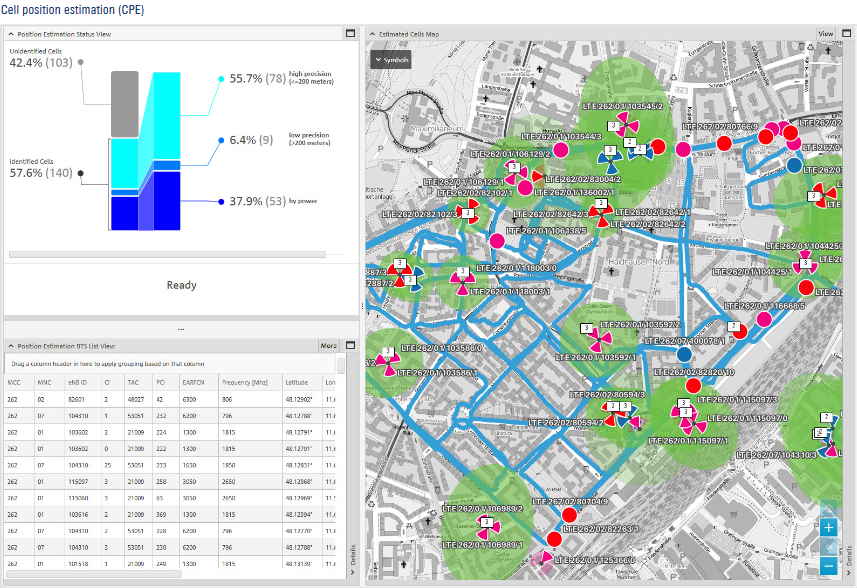Collapse the Estimated Cells Map section
The image size is (857, 588).
coord(372,34)
